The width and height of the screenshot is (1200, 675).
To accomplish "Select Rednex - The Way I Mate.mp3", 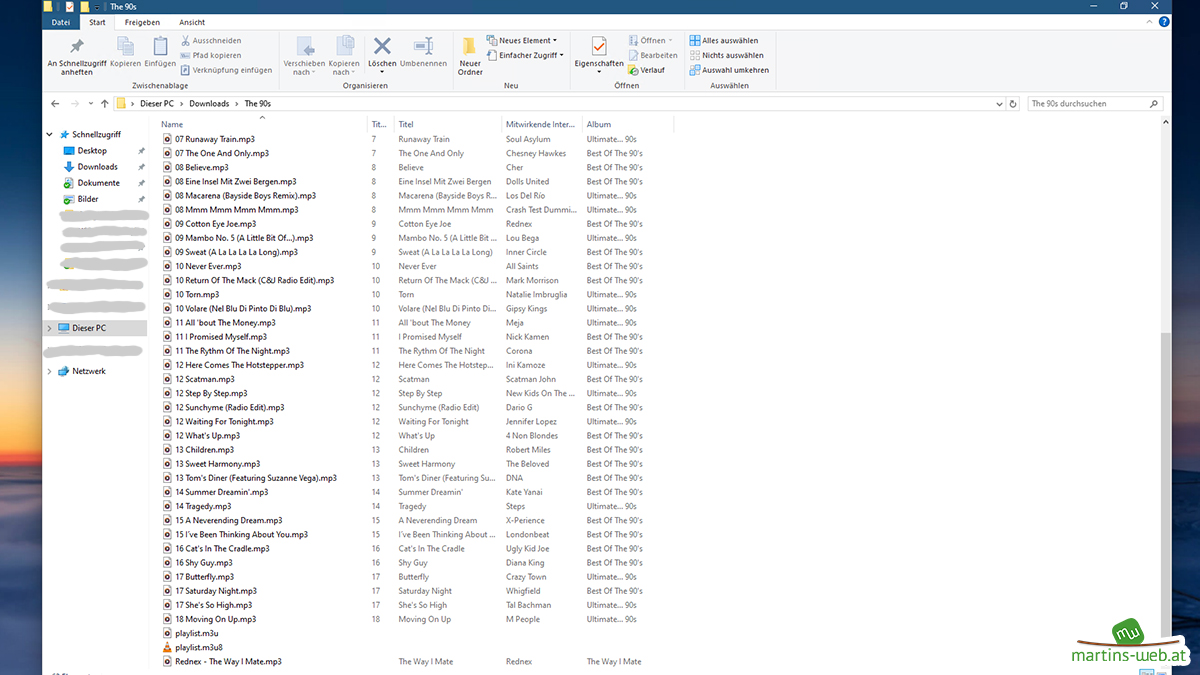I will (228, 661).
